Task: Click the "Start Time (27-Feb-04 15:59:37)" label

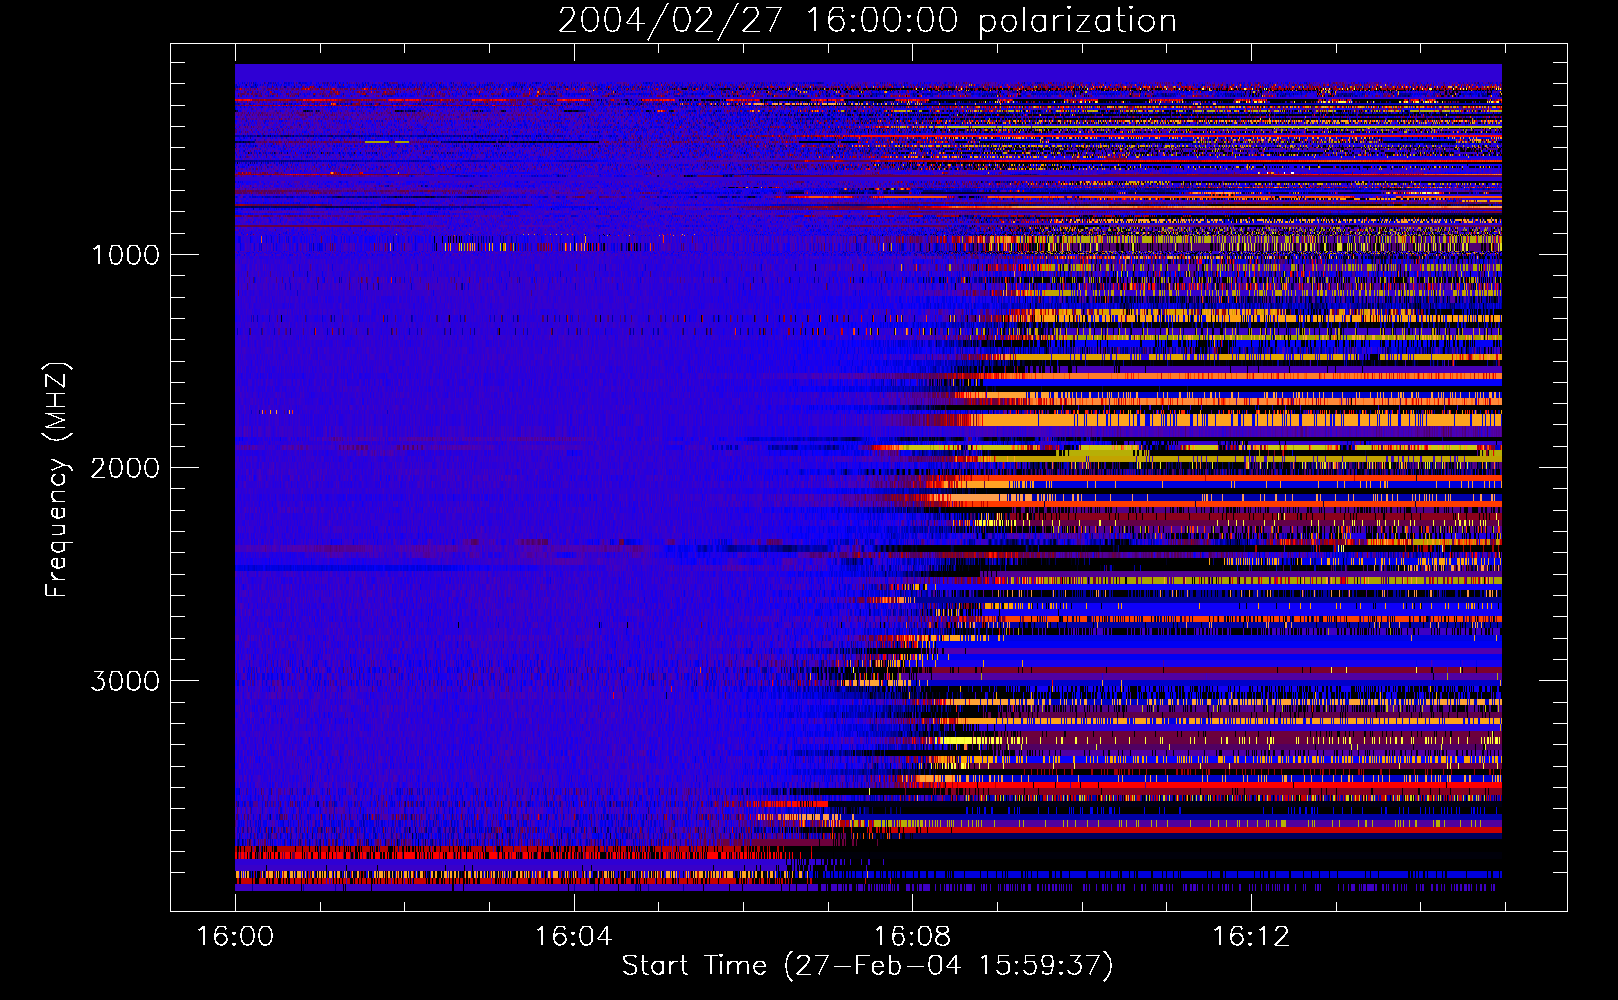Action: pos(867,966)
